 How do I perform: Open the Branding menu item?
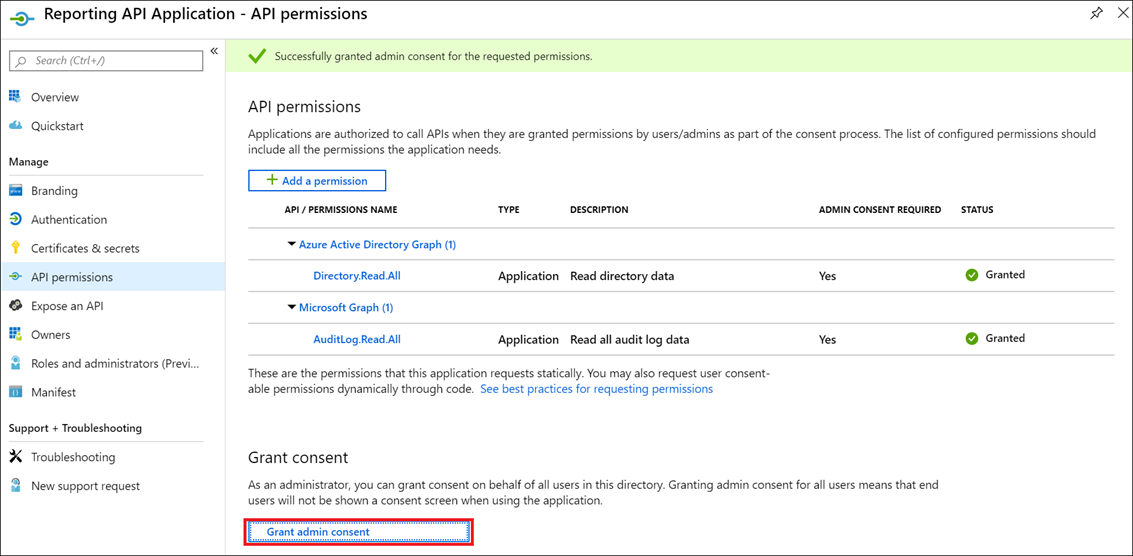pos(54,191)
